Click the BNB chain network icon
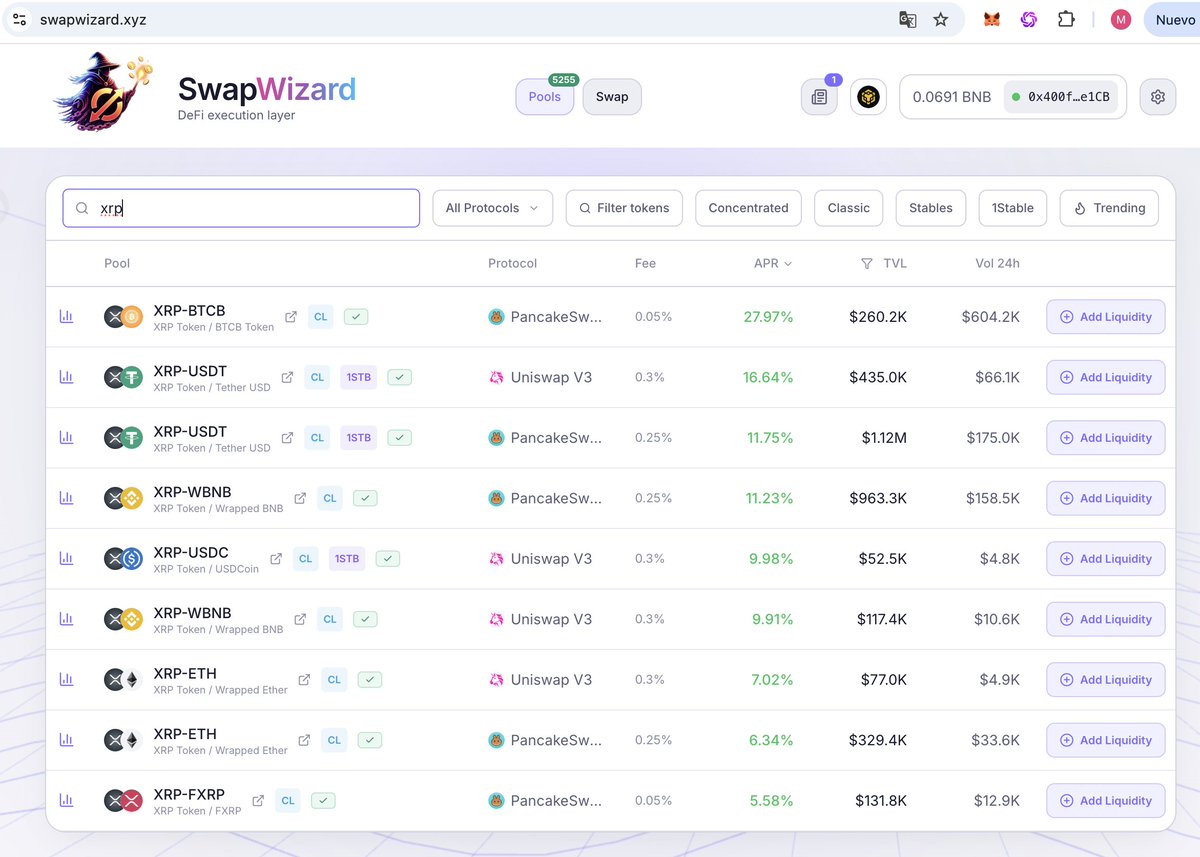 pyautogui.click(x=868, y=97)
